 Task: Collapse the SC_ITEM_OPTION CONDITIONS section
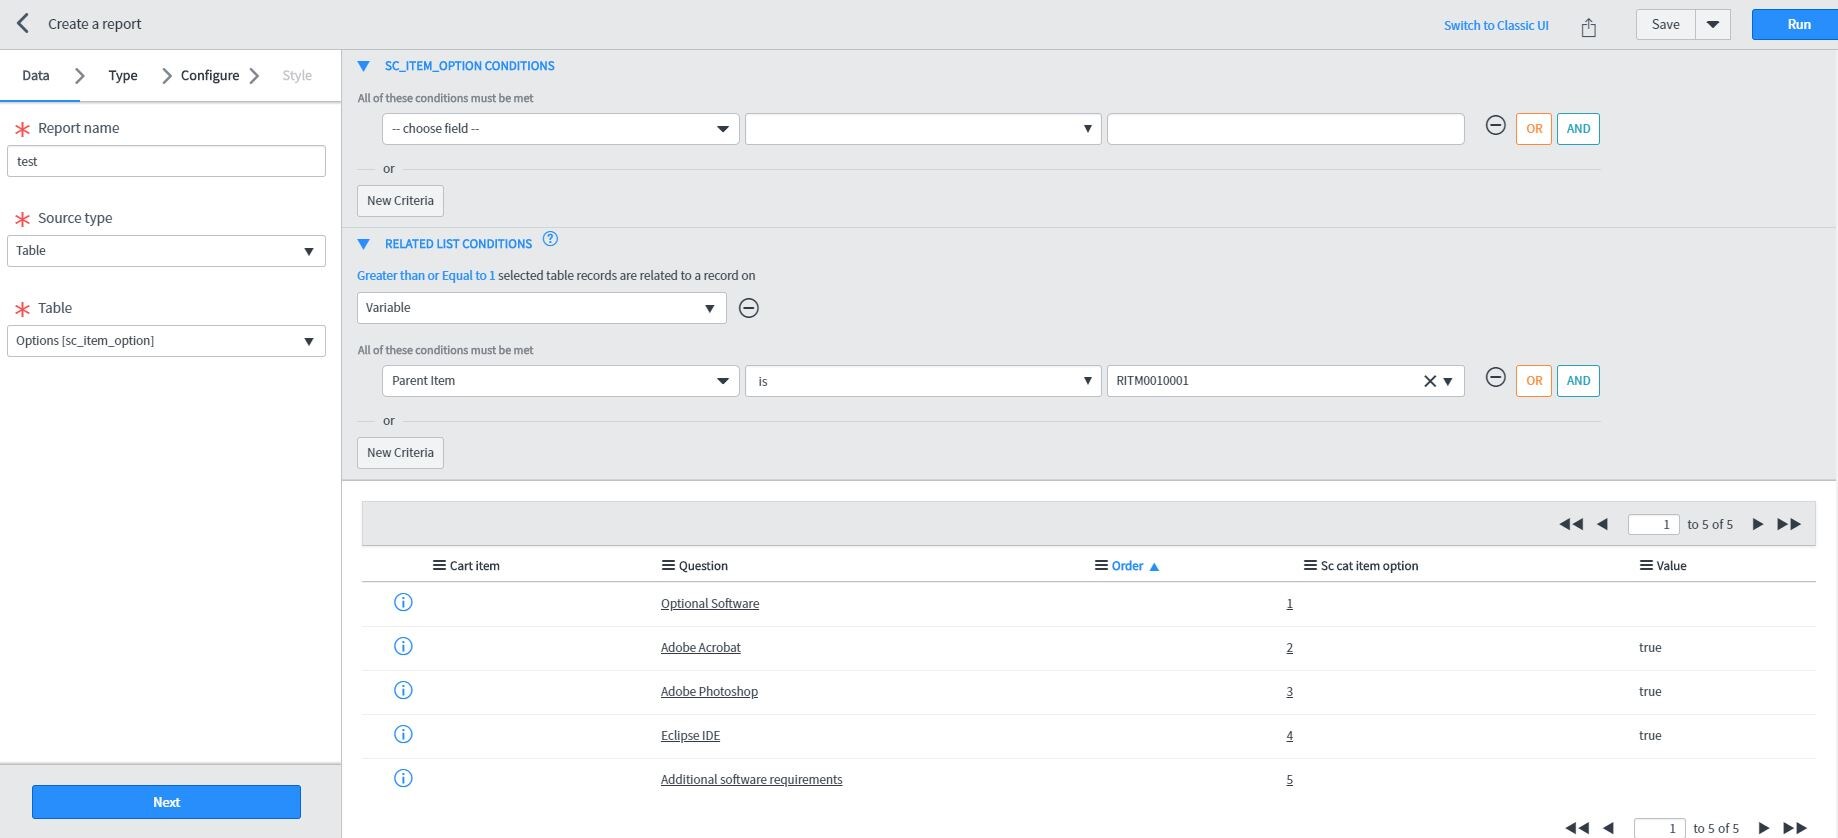point(363,66)
